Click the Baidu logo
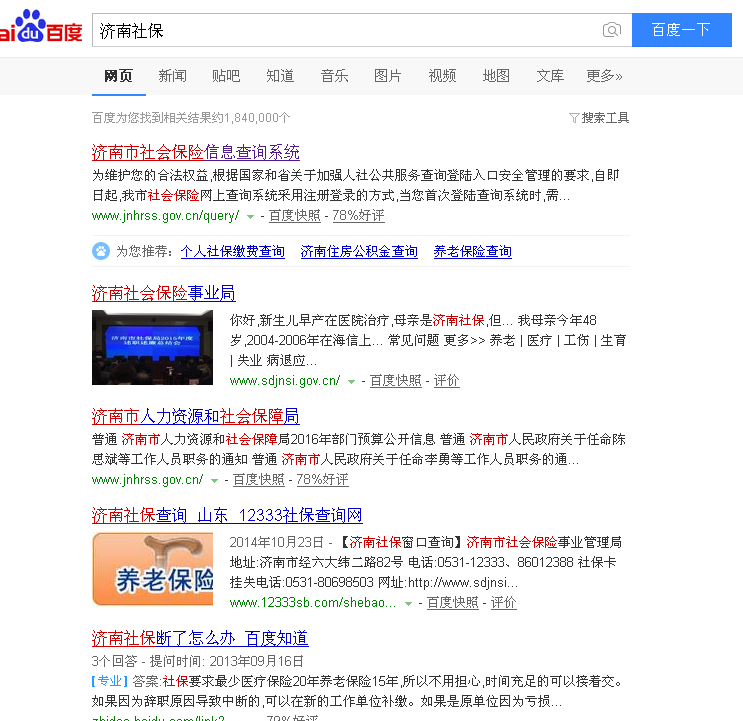 [41, 27]
